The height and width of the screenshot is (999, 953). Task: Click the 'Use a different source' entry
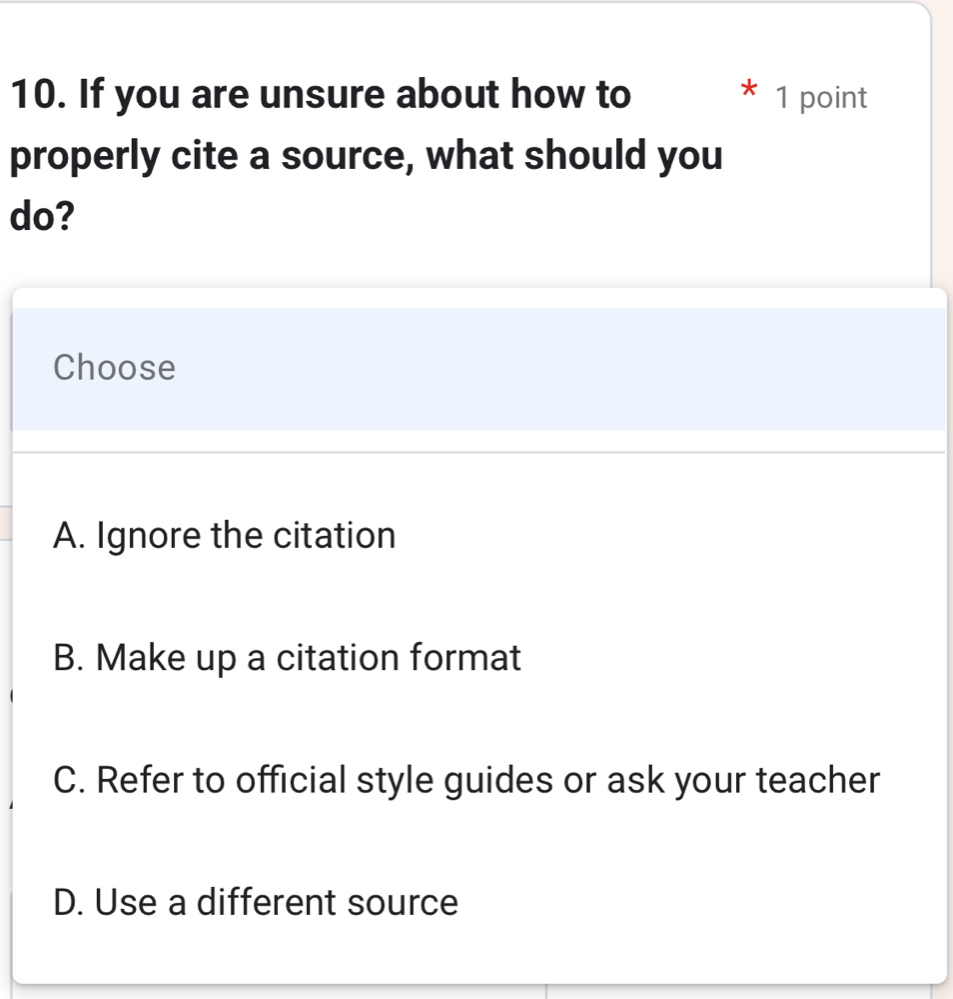click(x=277, y=903)
